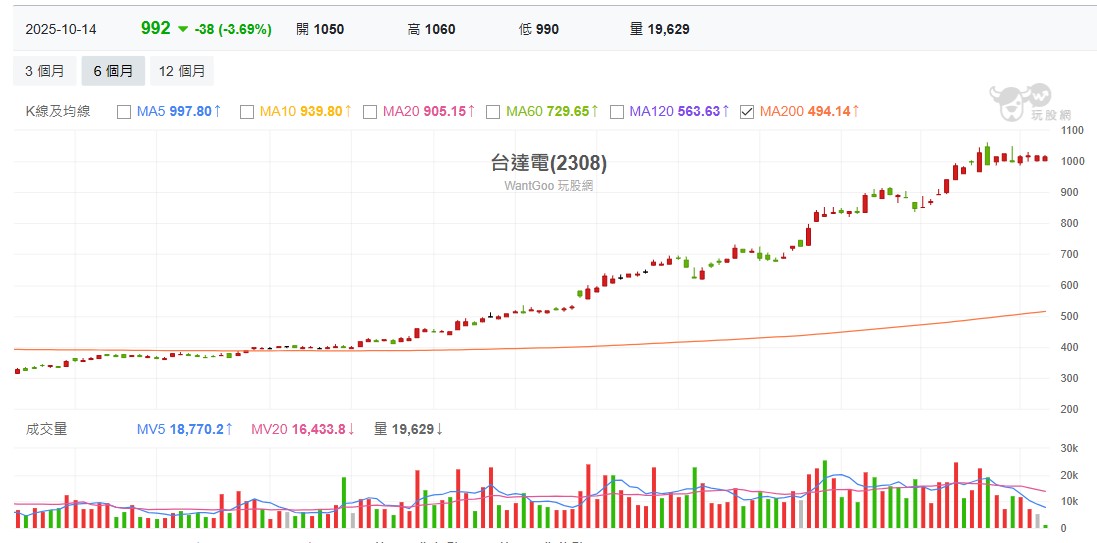Select the 6 個月 range tab
1097x543 pixels.
point(113,71)
